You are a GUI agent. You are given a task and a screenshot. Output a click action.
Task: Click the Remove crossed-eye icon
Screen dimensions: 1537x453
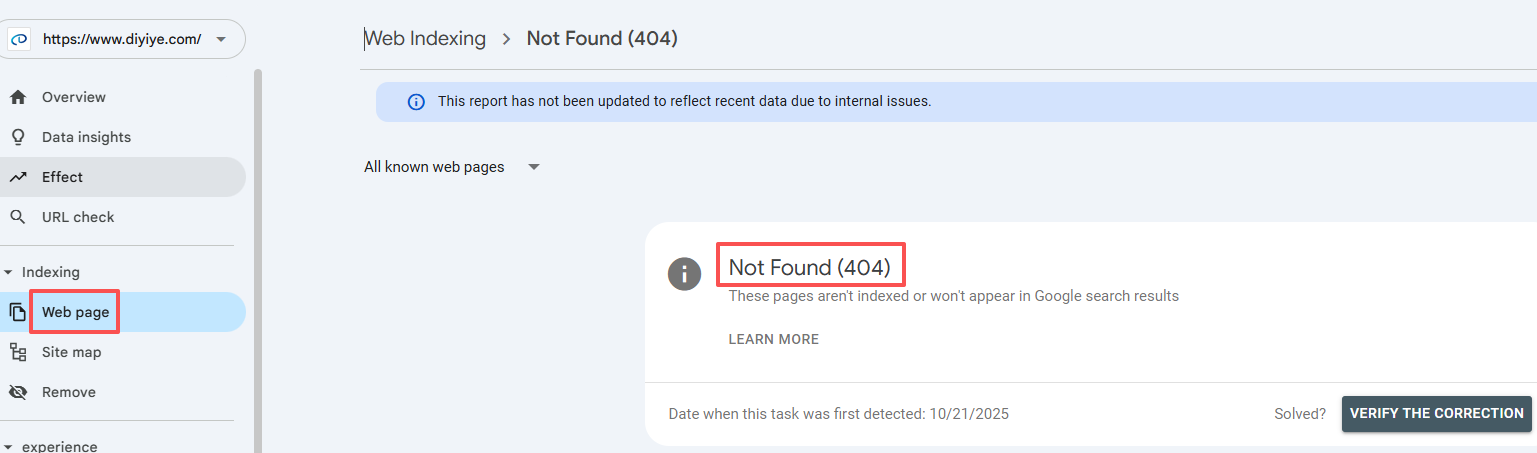tap(17, 392)
